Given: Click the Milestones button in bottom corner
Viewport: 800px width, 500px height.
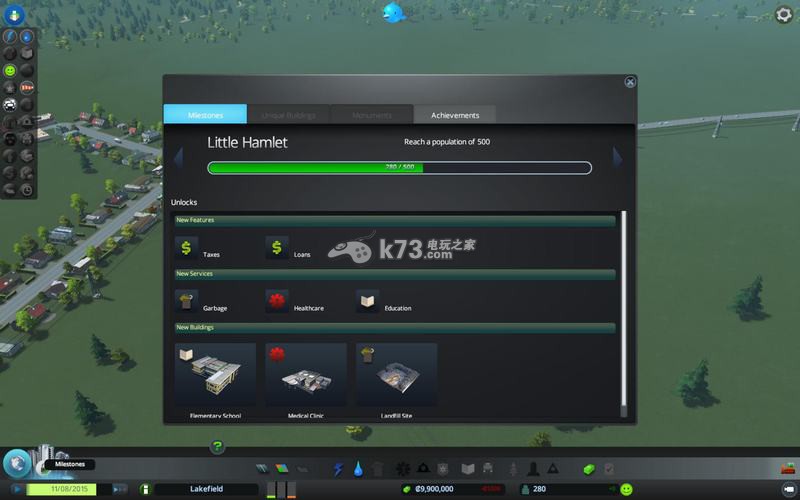Looking at the screenshot, I should pyautogui.click(x=17, y=463).
